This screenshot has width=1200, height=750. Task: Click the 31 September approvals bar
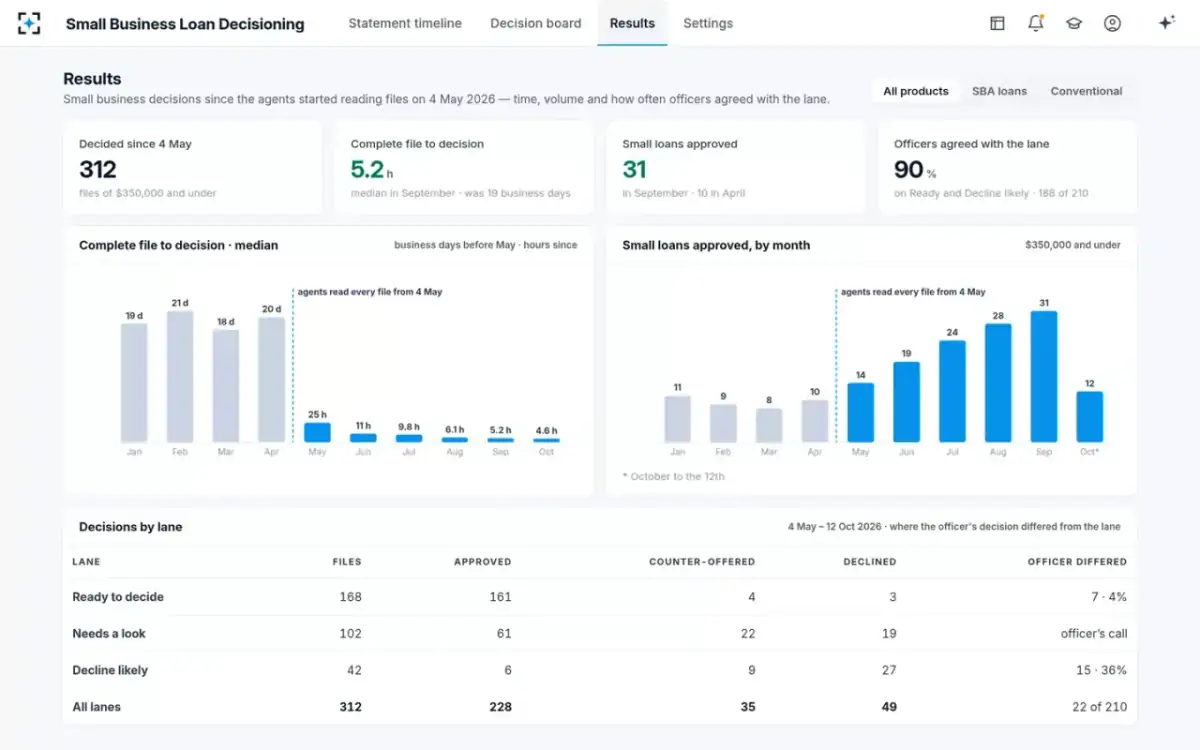pos(1044,377)
